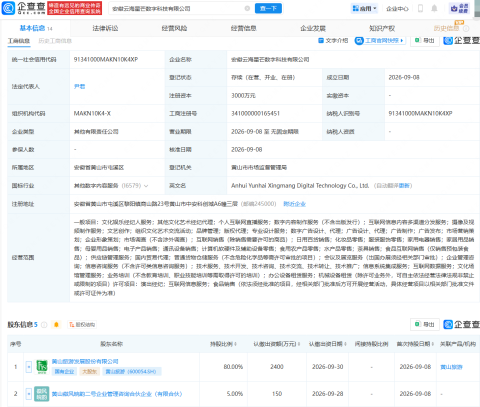This screenshot has width=480, height=407.
Task: Click shareholding ratio 80.00%
Action: point(233,367)
